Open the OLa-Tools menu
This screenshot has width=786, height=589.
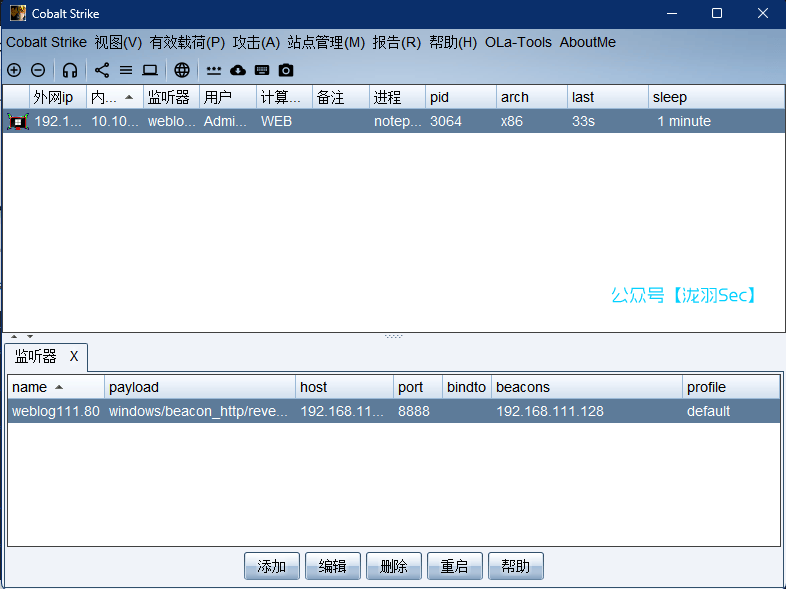(x=518, y=43)
